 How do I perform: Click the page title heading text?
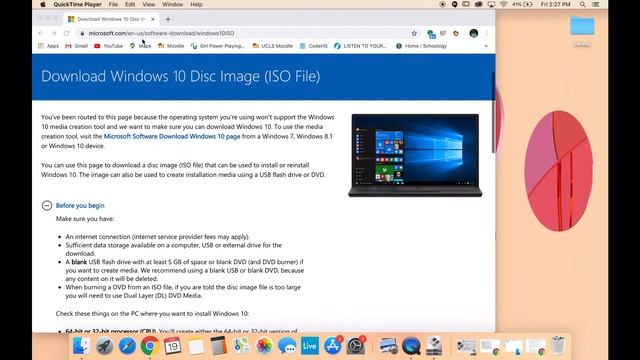click(x=180, y=76)
